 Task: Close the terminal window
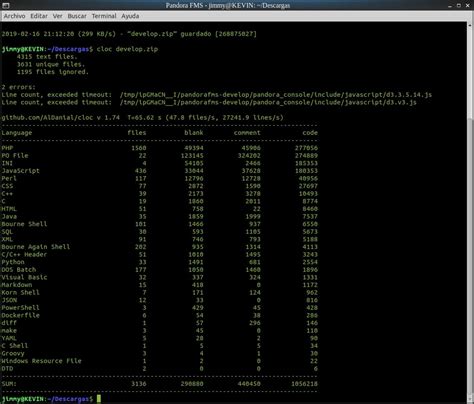click(468, 5)
